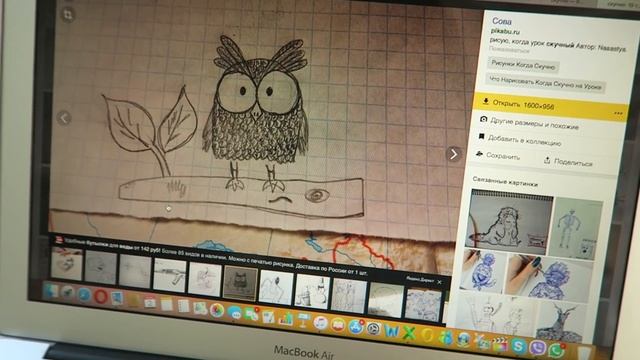Open Keynote in the Dock
Viewport: 640px width, 360px height.
(x=303, y=320)
